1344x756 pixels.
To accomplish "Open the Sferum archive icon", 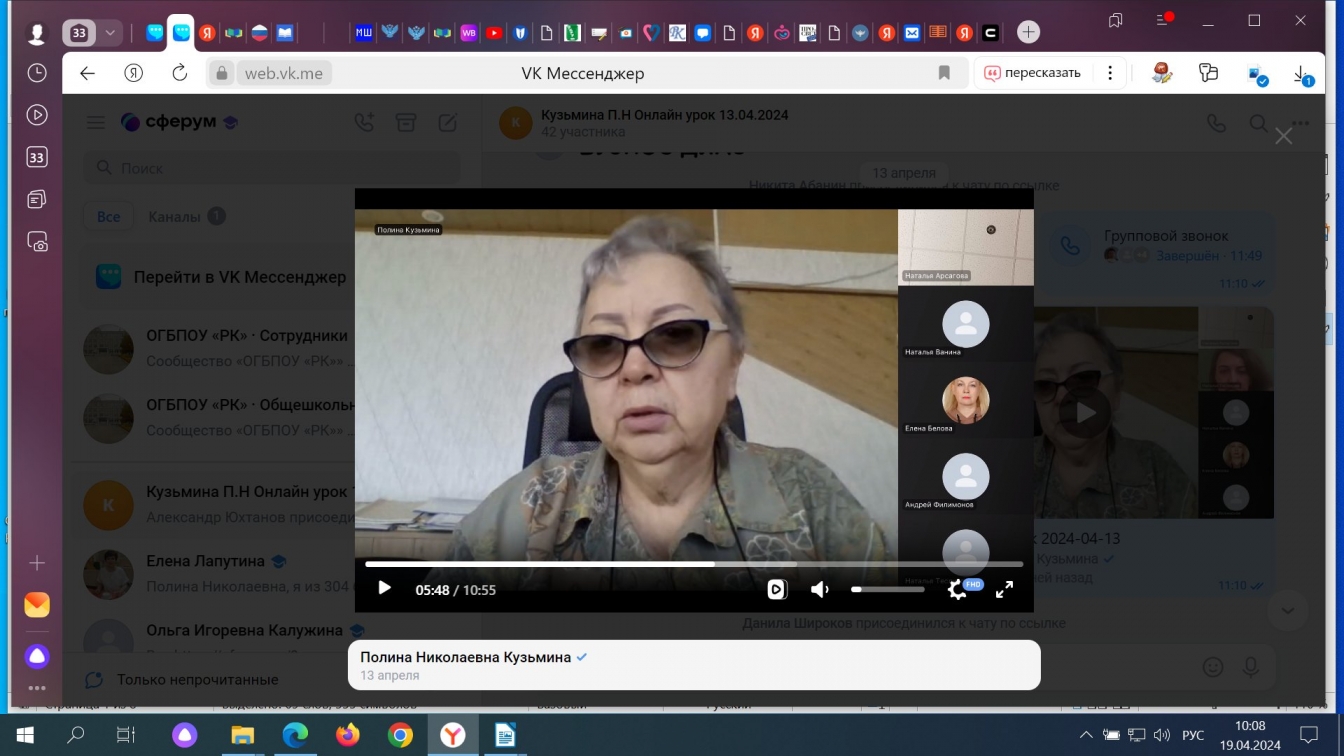I will [x=405, y=122].
